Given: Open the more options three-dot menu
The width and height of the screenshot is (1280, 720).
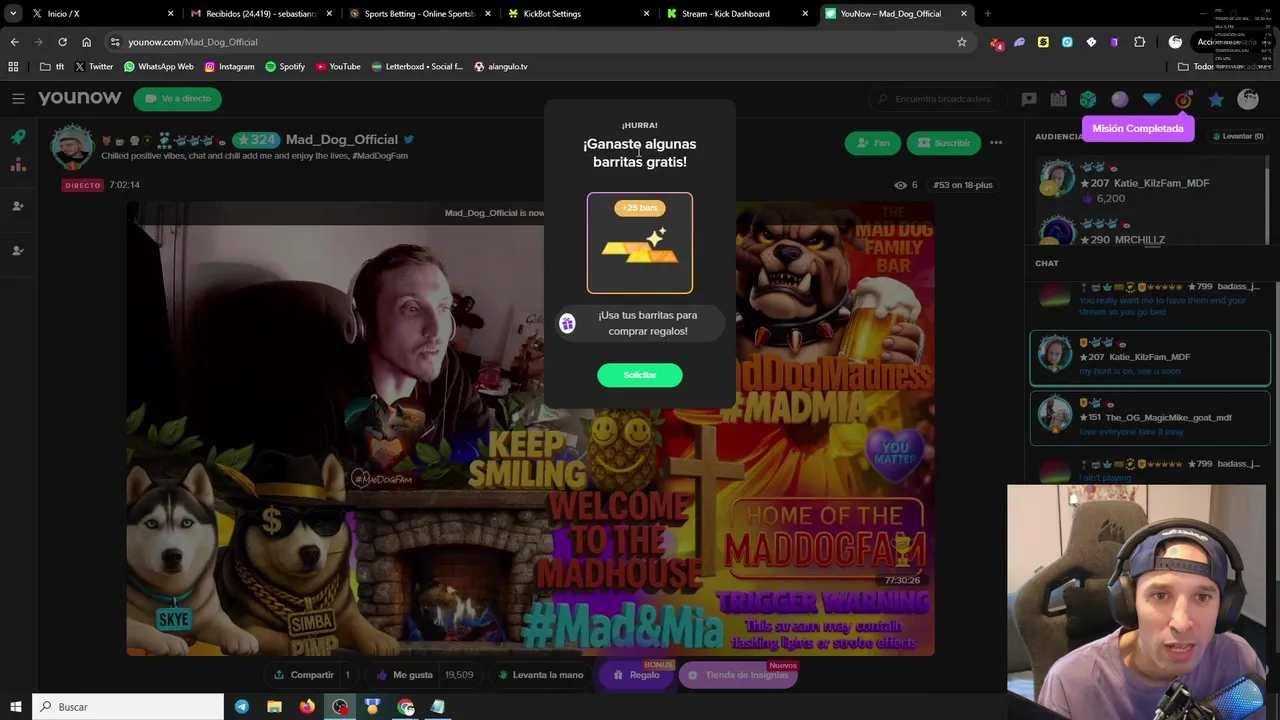Looking at the screenshot, I should (x=996, y=143).
